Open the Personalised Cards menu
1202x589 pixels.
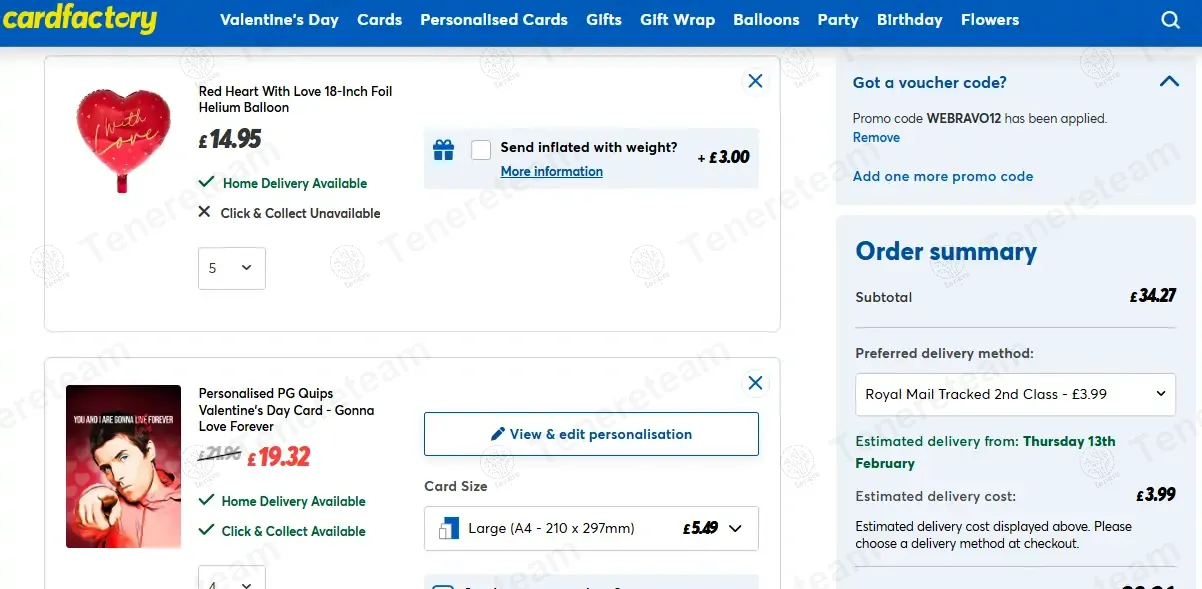[x=494, y=20]
